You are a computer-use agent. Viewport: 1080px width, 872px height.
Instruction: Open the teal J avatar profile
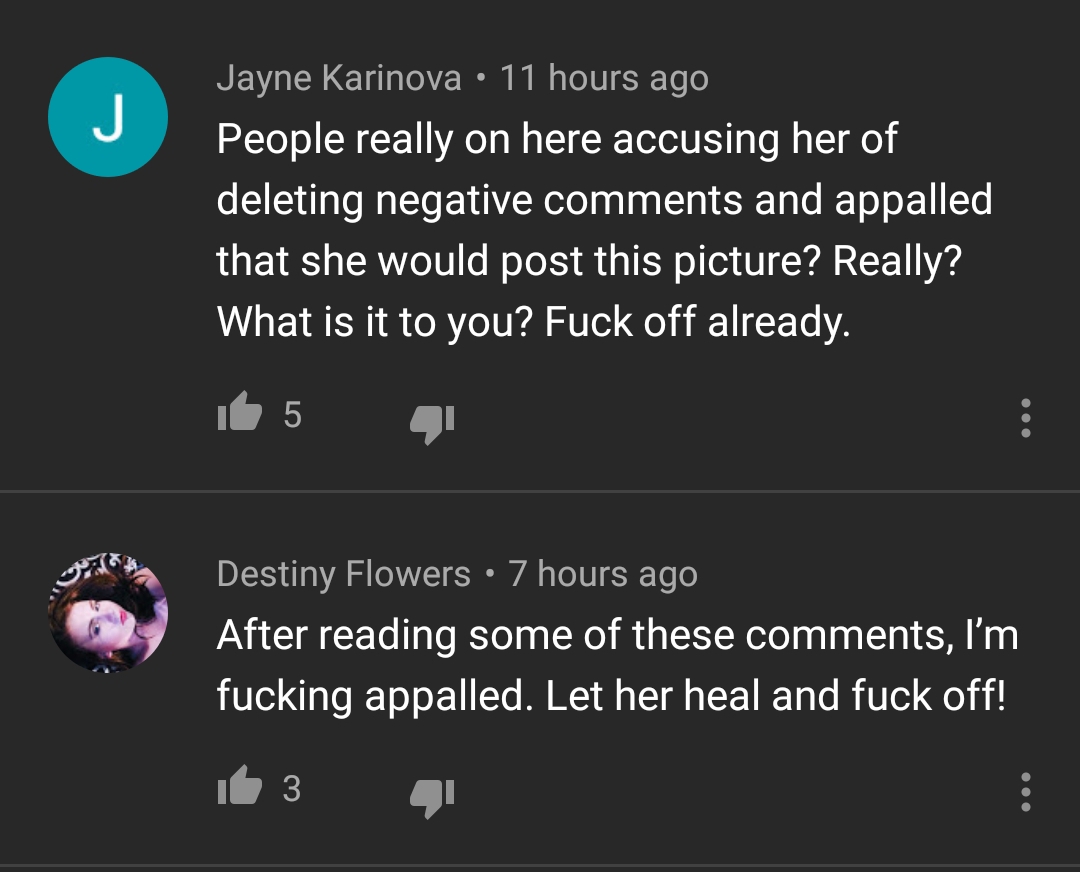pyautogui.click(x=108, y=117)
